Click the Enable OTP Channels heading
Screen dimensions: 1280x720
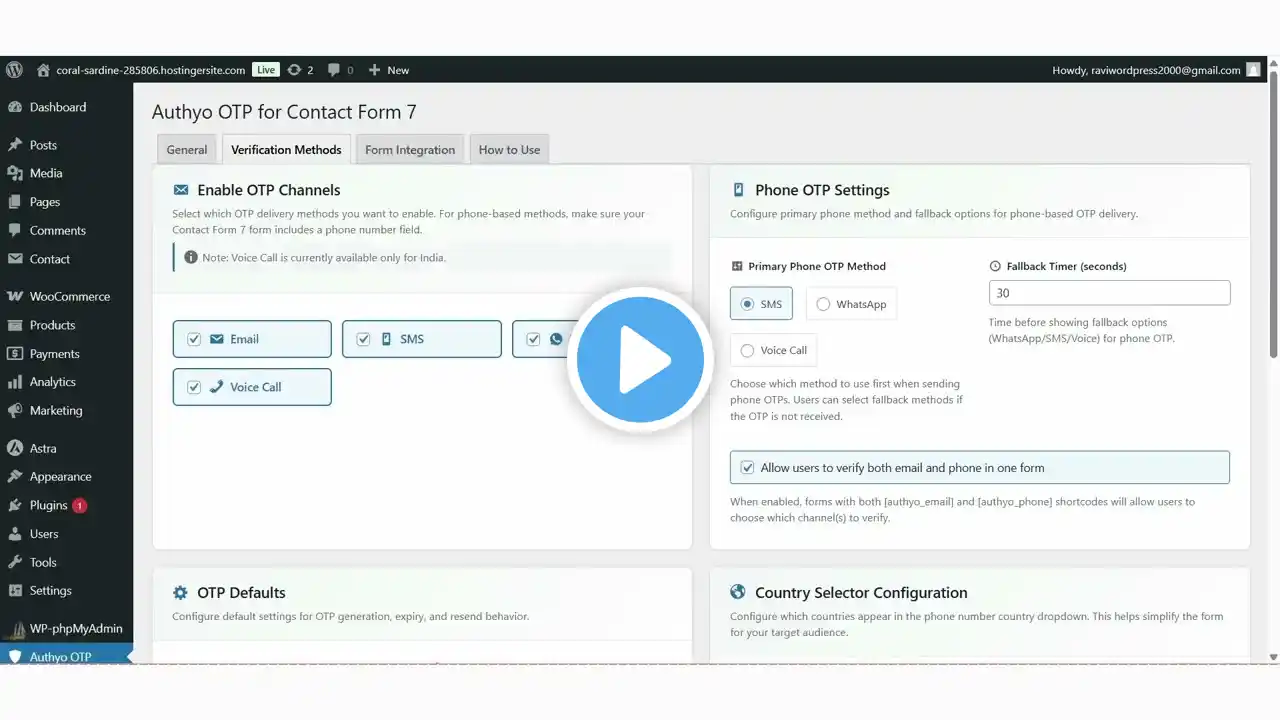269,190
